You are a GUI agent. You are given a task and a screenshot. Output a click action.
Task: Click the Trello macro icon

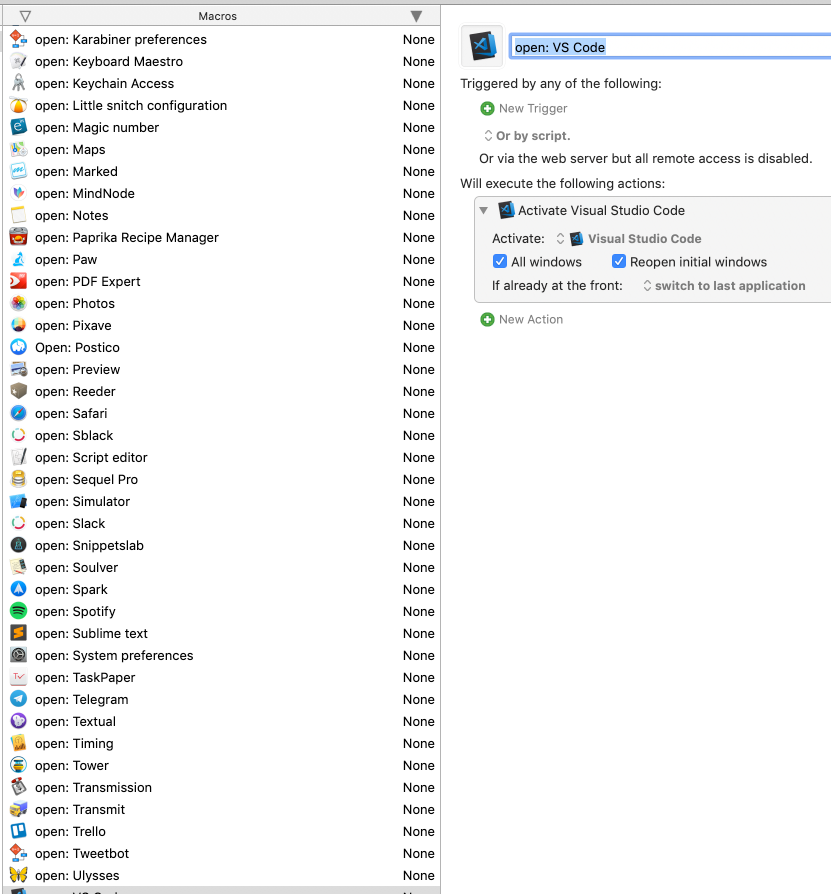(x=19, y=831)
